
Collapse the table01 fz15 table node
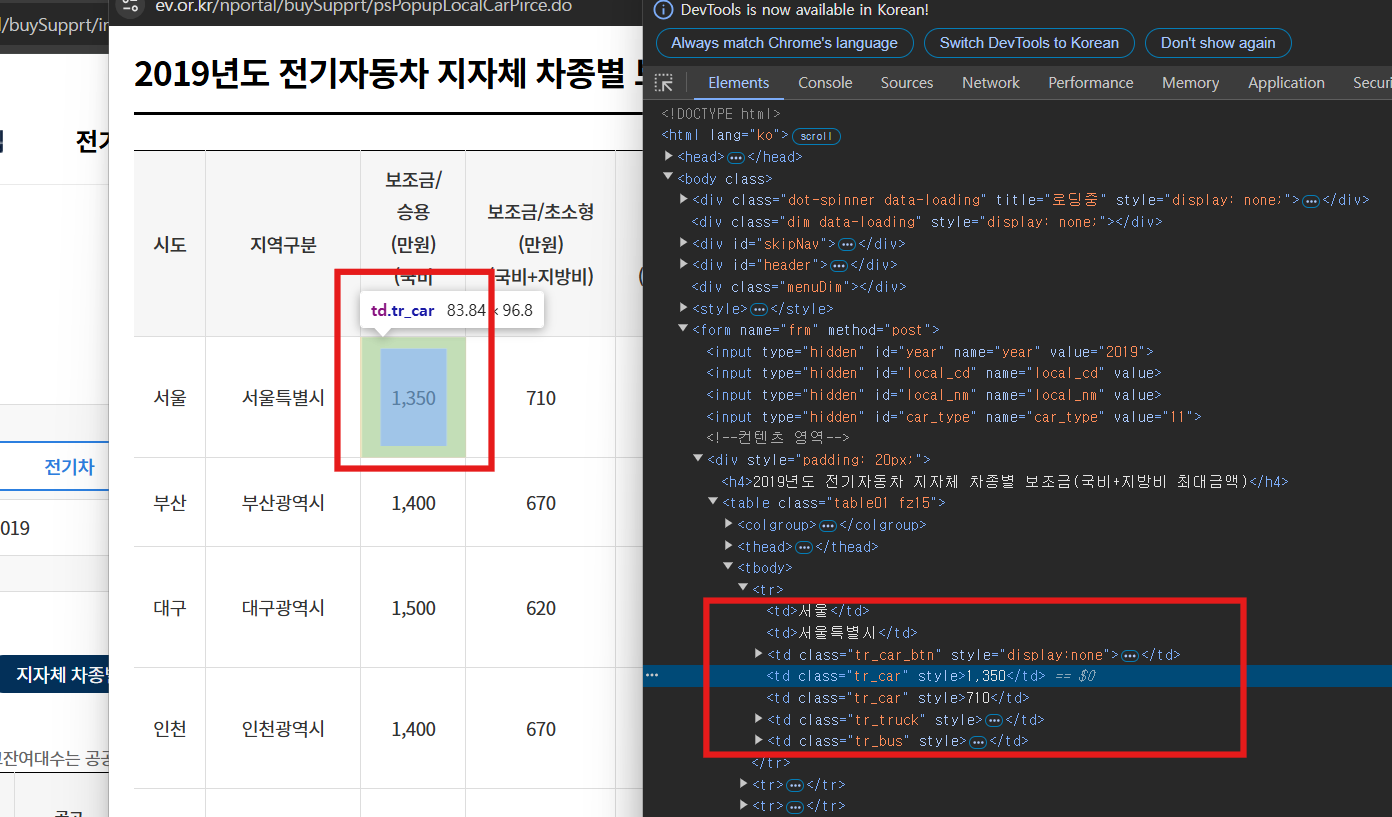point(714,502)
